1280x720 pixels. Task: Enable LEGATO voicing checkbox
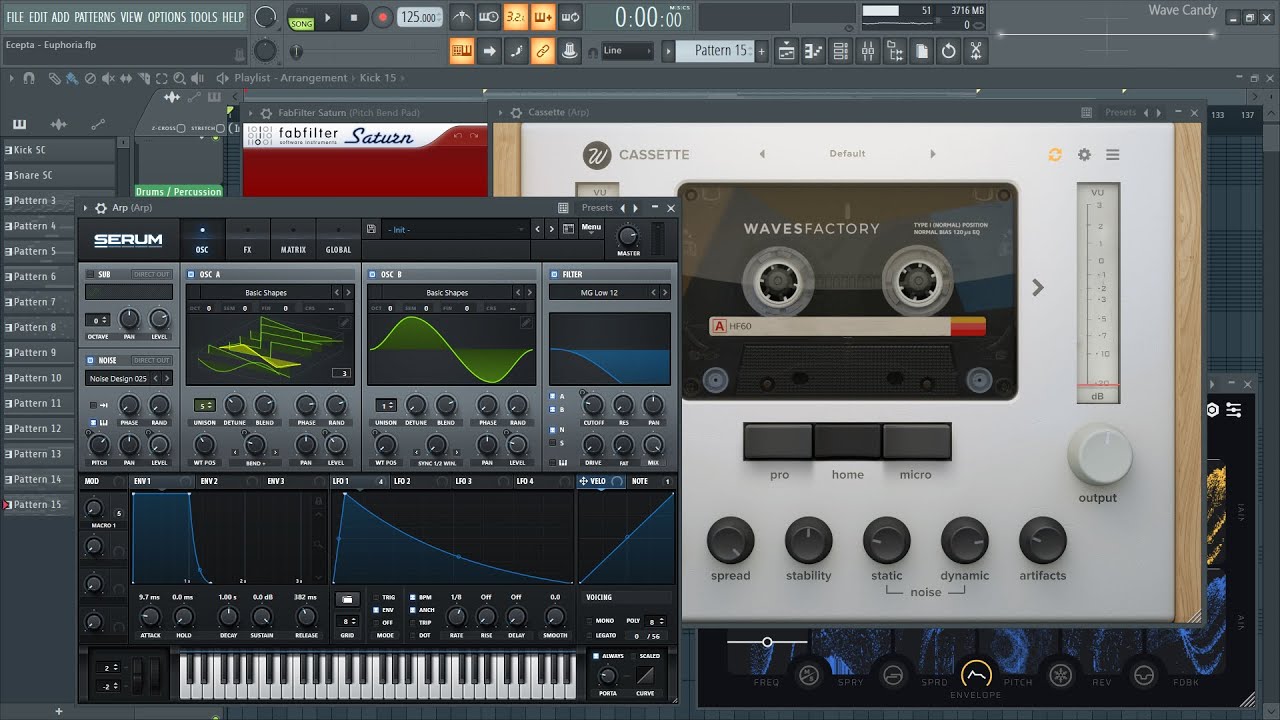pyautogui.click(x=589, y=635)
